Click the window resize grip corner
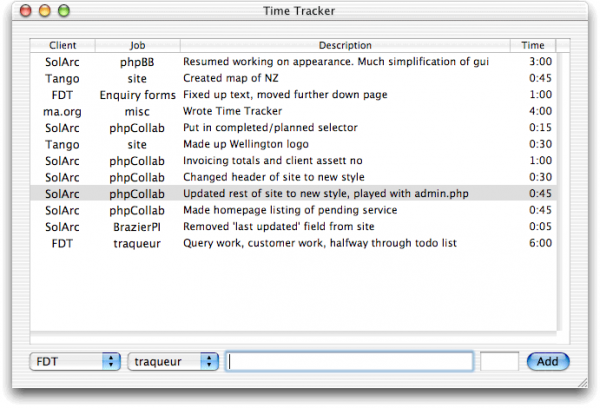The width and height of the screenshot is (600, 408). point(582,382)
